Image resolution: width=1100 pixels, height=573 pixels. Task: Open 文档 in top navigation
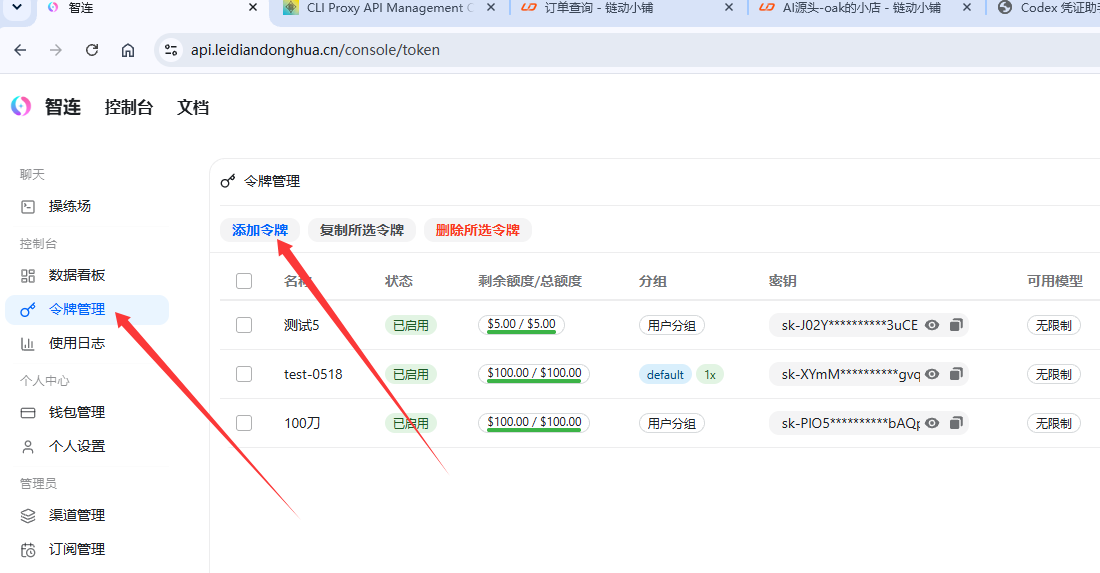(x=193, y=107)
